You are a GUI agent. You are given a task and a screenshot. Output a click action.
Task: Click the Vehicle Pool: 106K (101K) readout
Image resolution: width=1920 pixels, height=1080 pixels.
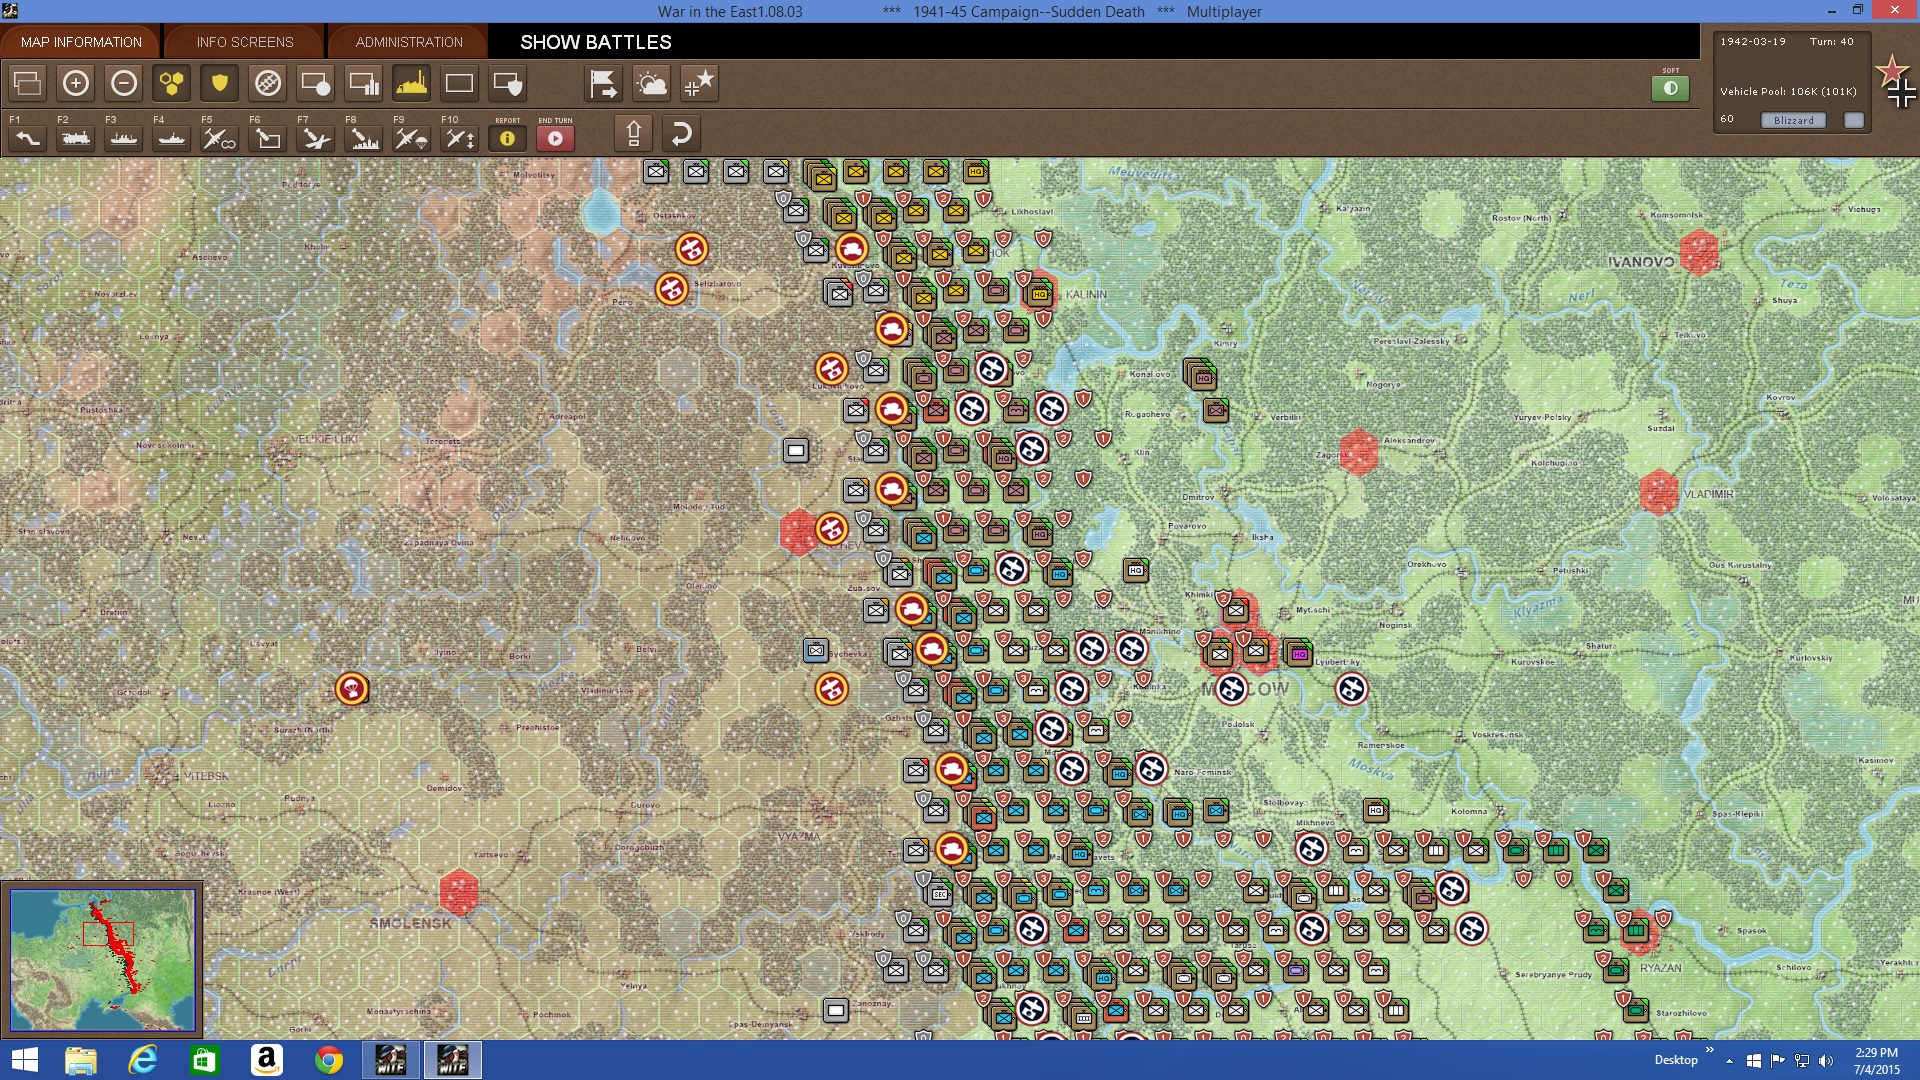click(1788, 91)
